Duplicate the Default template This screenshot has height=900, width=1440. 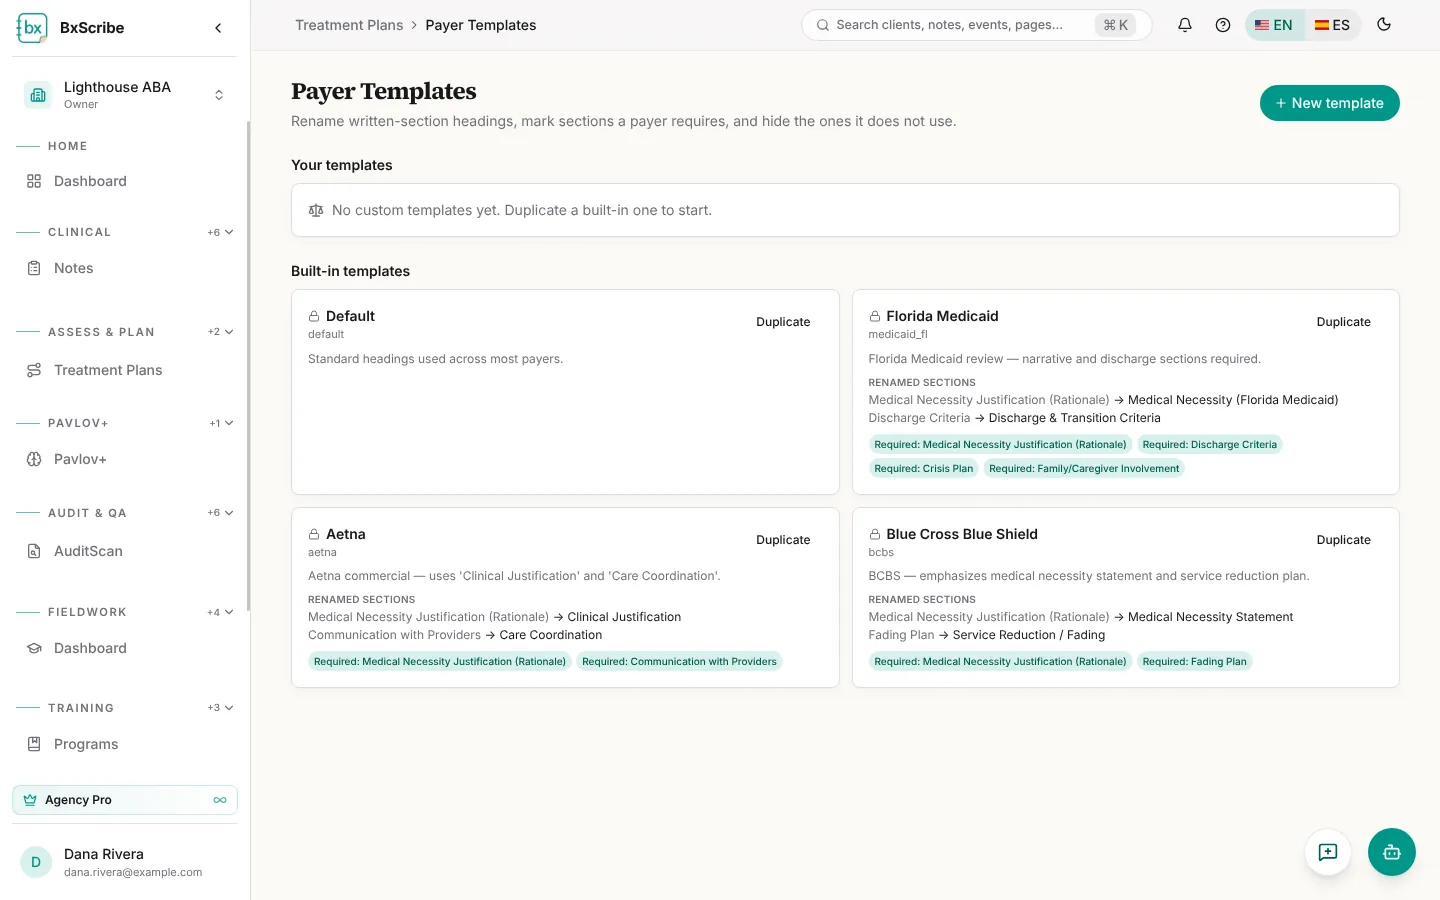(x=783, y=322)
